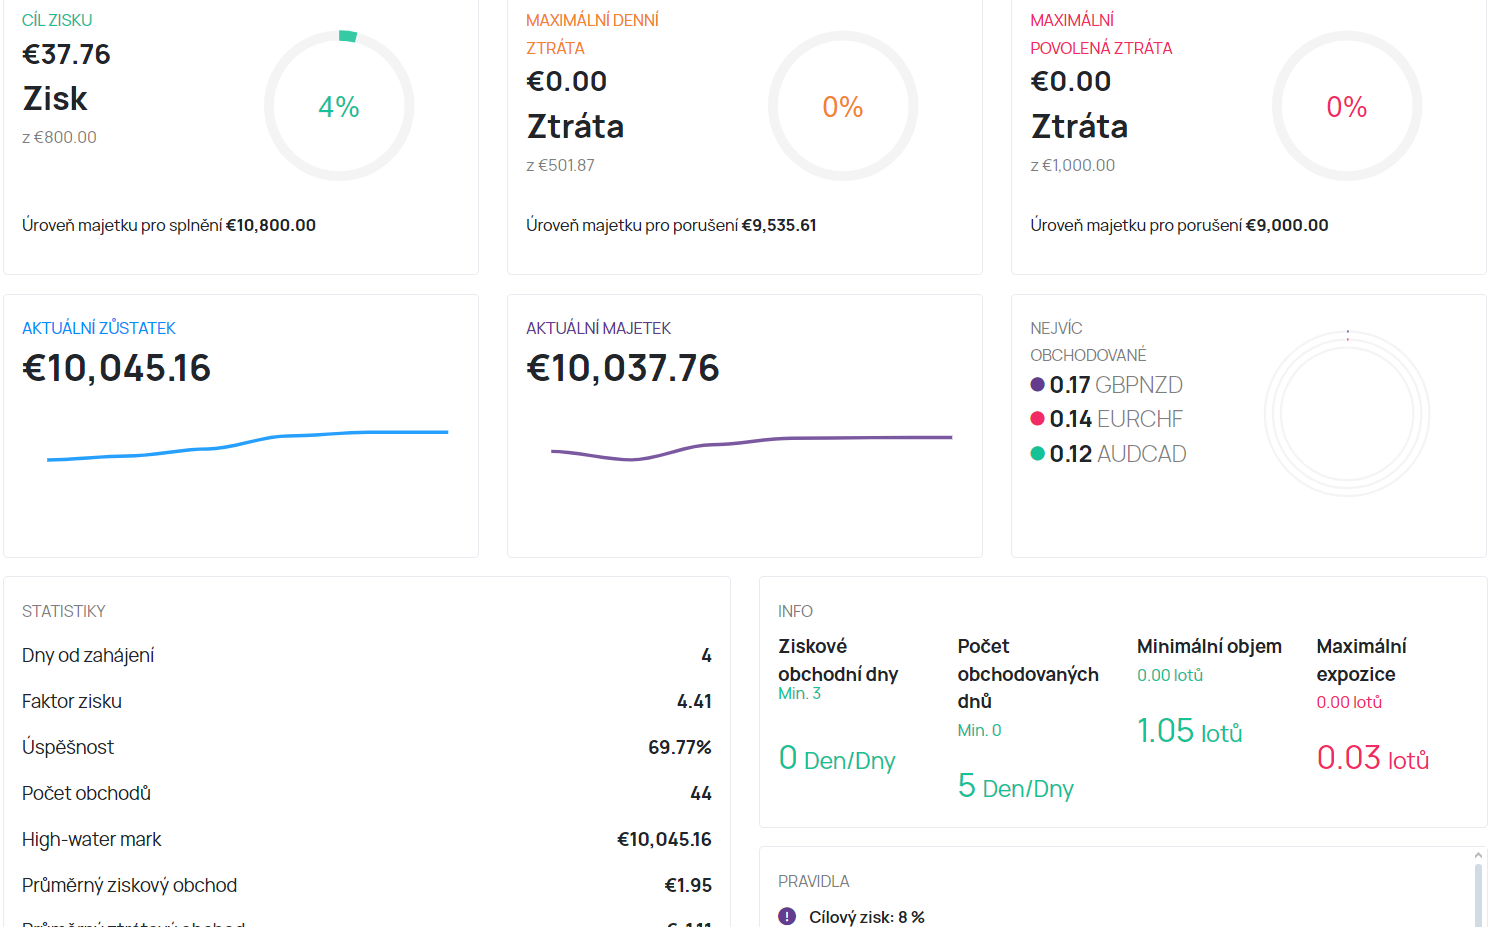Click the blue Aktuální zůstatek line chart
This screenshot has height=927, width=1492.
(x=247, y=444)
